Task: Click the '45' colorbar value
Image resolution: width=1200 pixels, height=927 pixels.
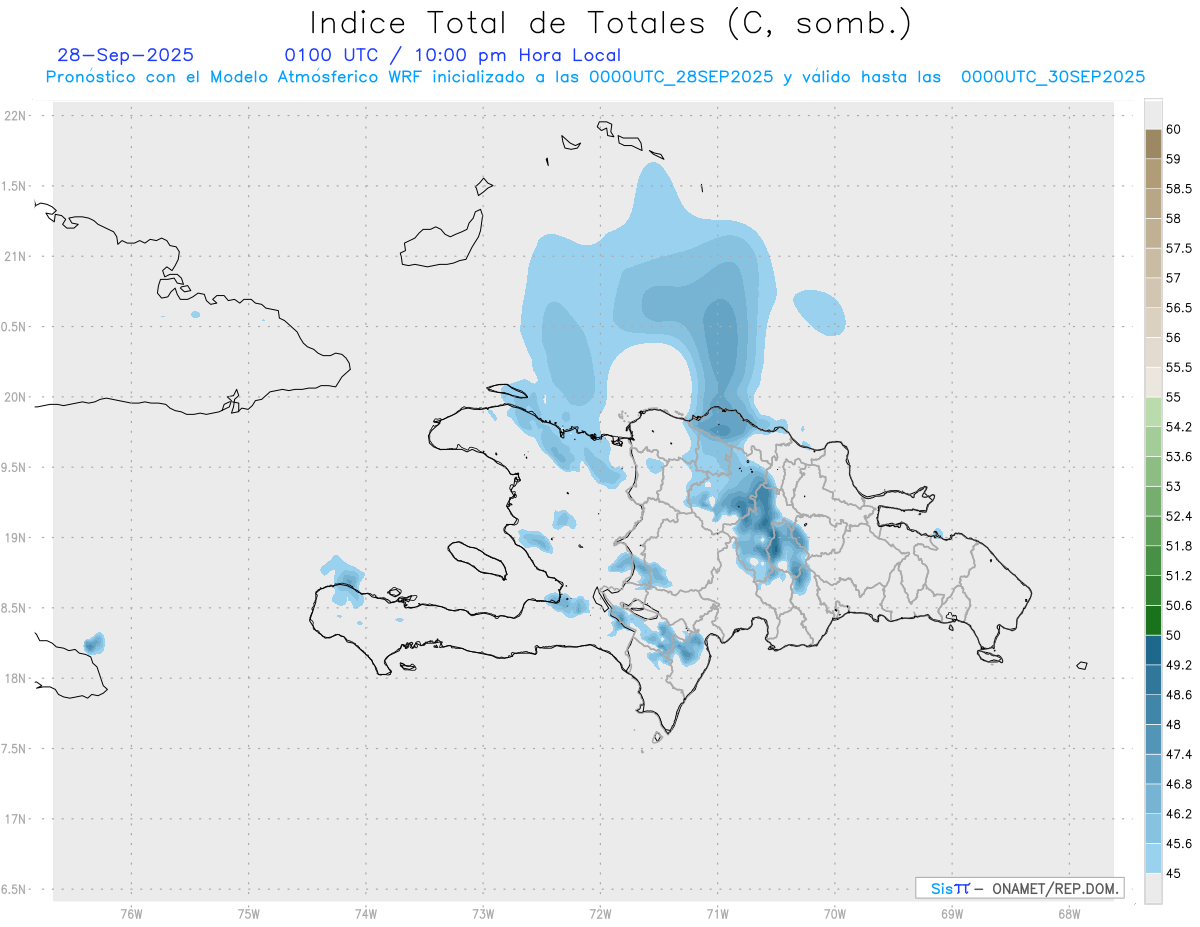Action: coord(1173,873)
